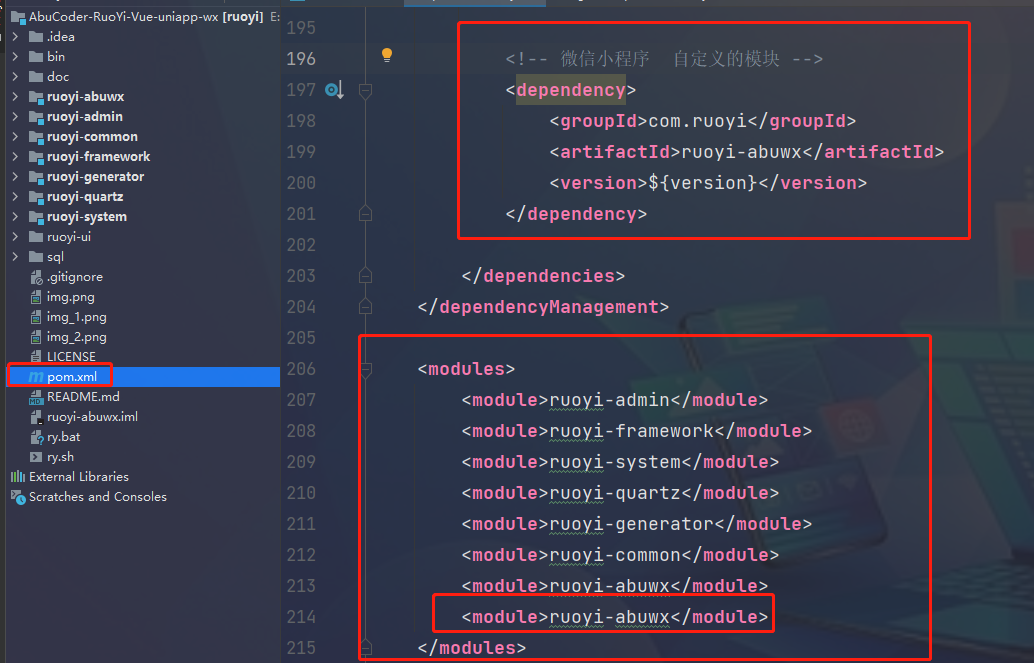Expand the ruoyi-framework module arrow
Screen dimensions: 1034x663
[15, 157]
